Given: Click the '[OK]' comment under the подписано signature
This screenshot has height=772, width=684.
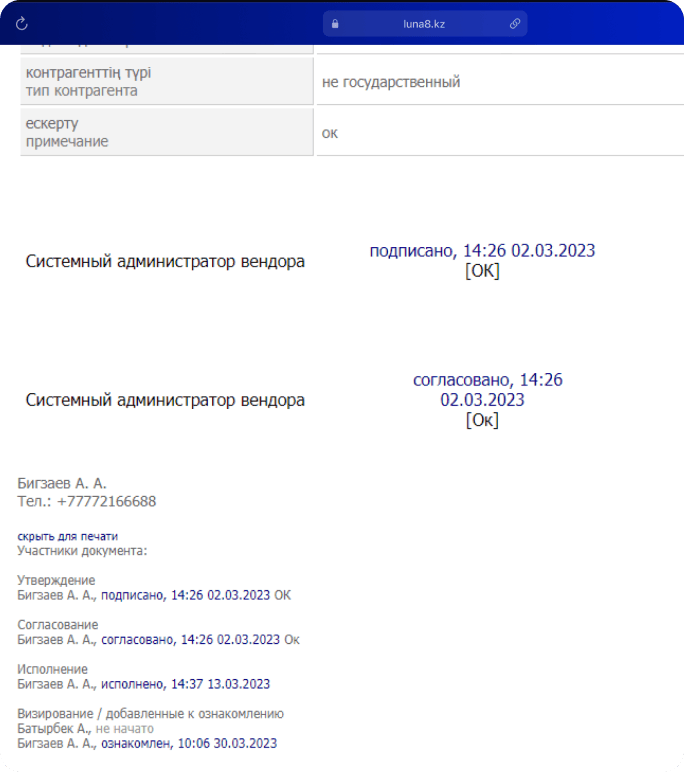Looking at the screenshot, I should coord(482,271).
